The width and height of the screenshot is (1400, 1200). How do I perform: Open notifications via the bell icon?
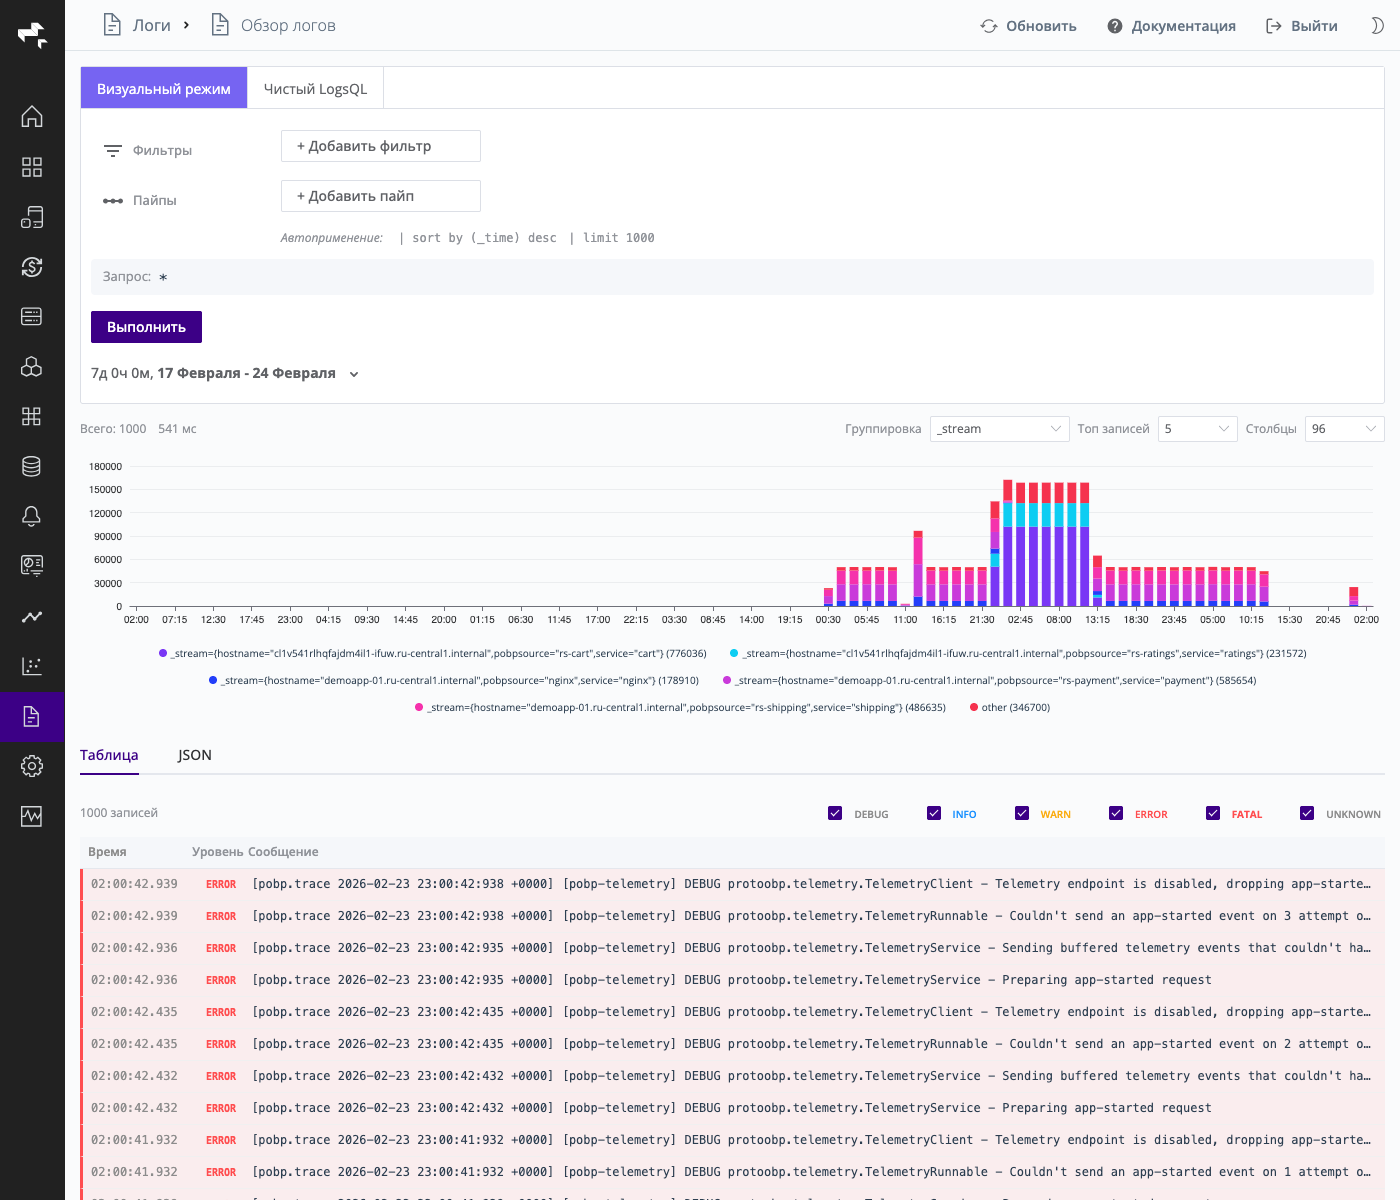32,516
